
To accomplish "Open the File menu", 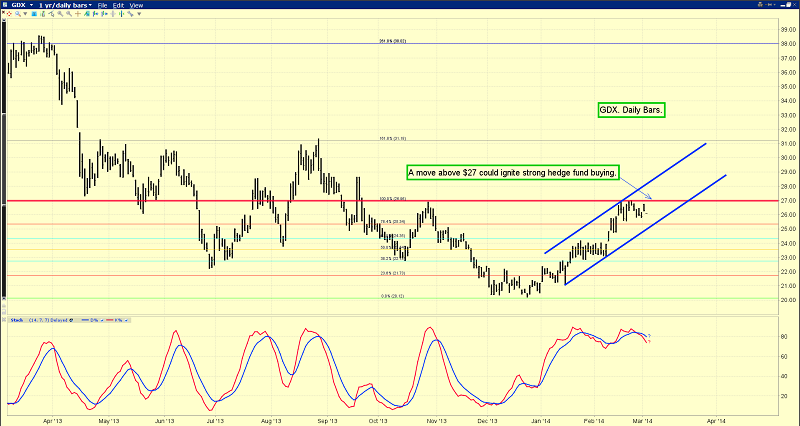I will (x=102, y=5).
